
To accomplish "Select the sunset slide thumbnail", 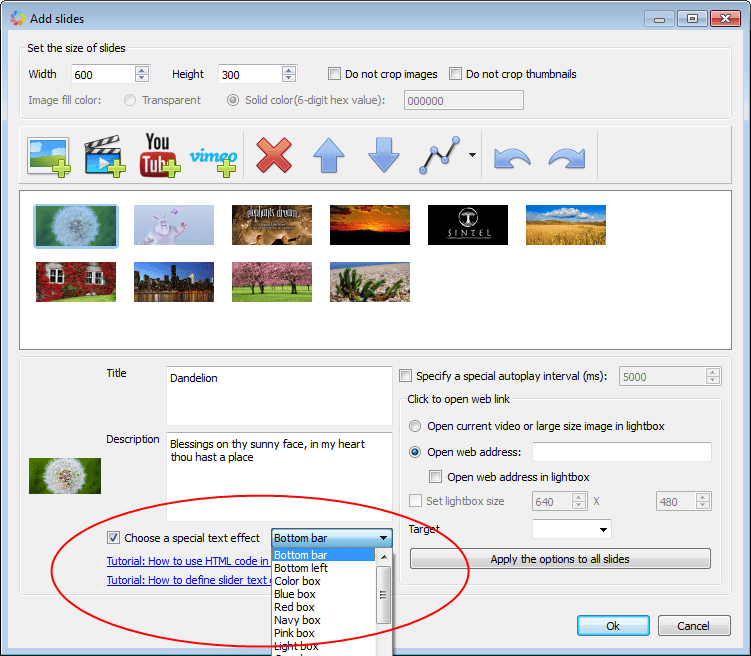I will coord(370,225).
